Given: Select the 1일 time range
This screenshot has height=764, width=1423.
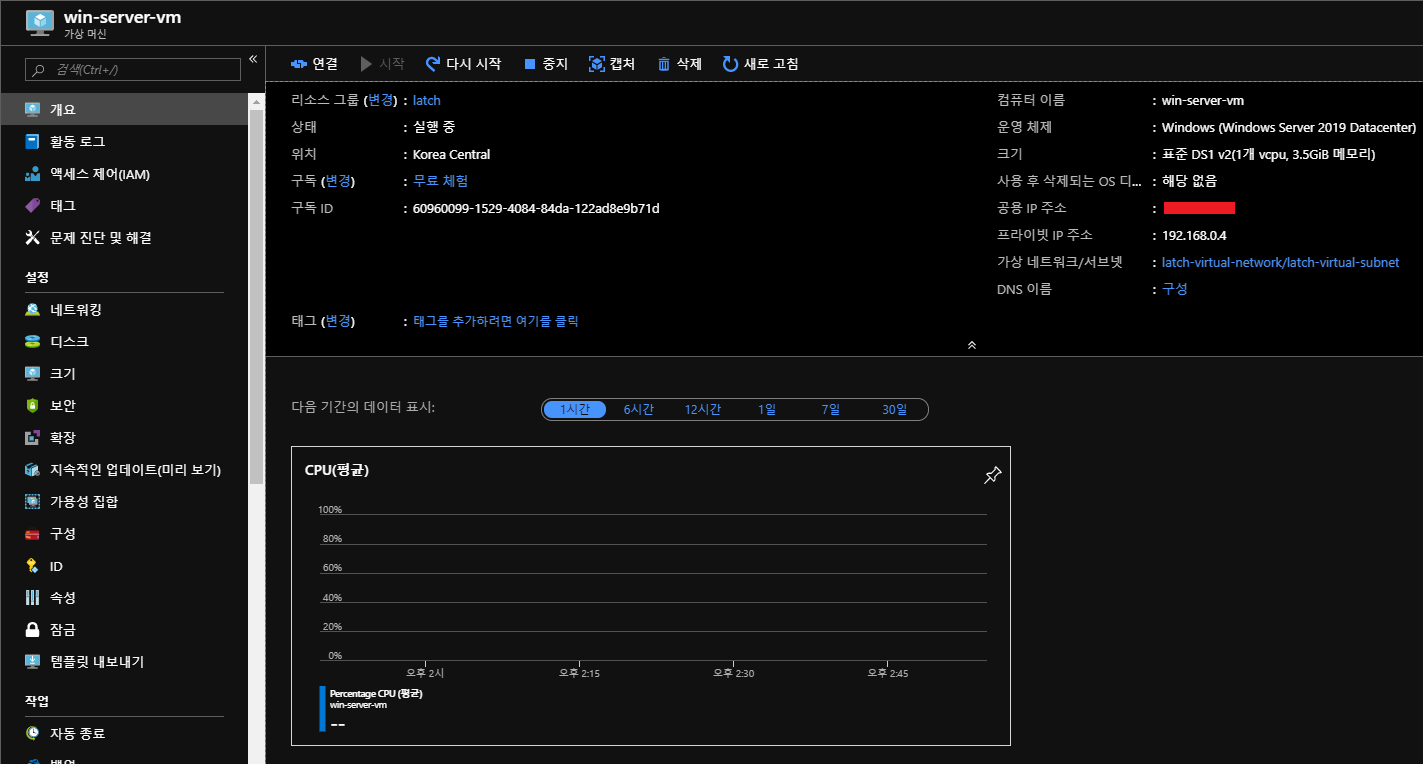Looking at the screenshot, I should point(767,410).
